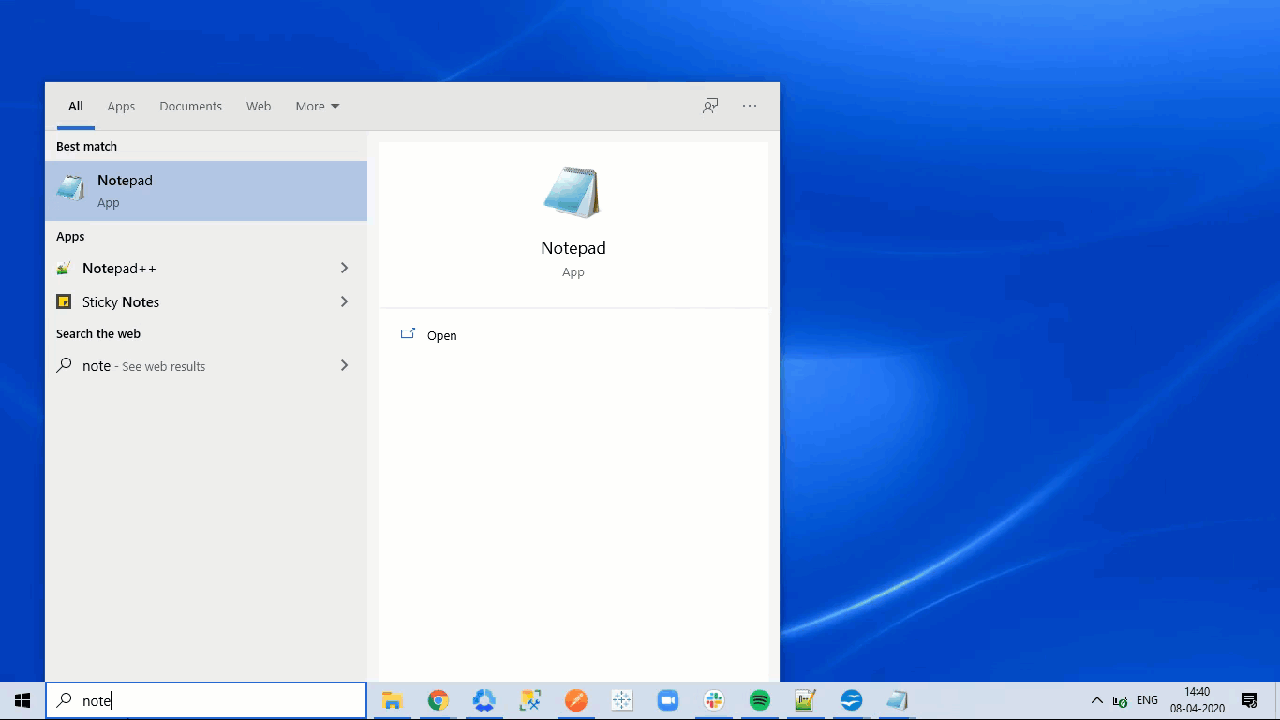Image resolution: width=1280 pixels, height=720 pixels.
Task: Open the snowflake-pattern app icon on taskbar
Action: pyautogui.click(x=622, y=701)
